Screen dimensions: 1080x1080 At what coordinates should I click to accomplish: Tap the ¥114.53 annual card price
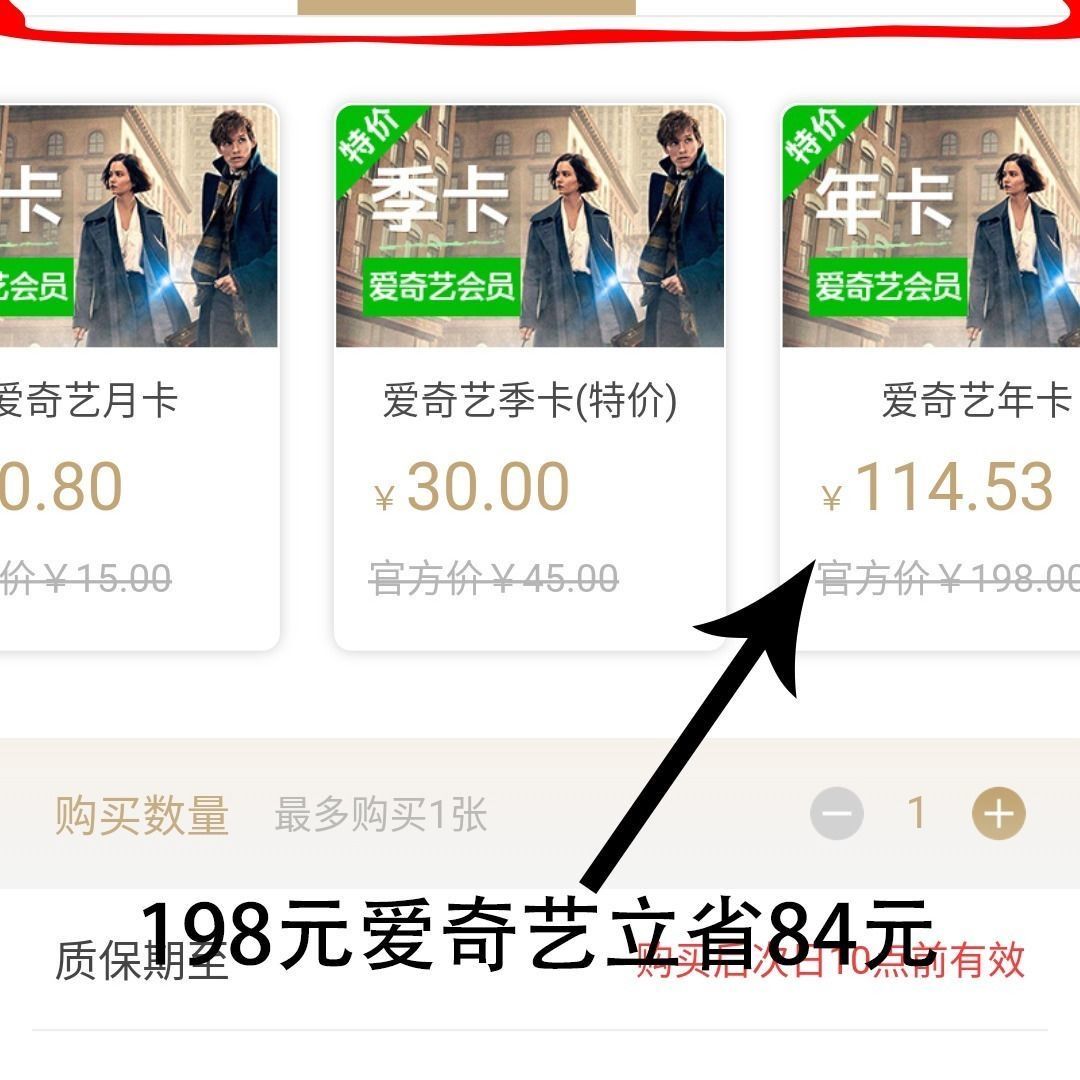point(937,487)
